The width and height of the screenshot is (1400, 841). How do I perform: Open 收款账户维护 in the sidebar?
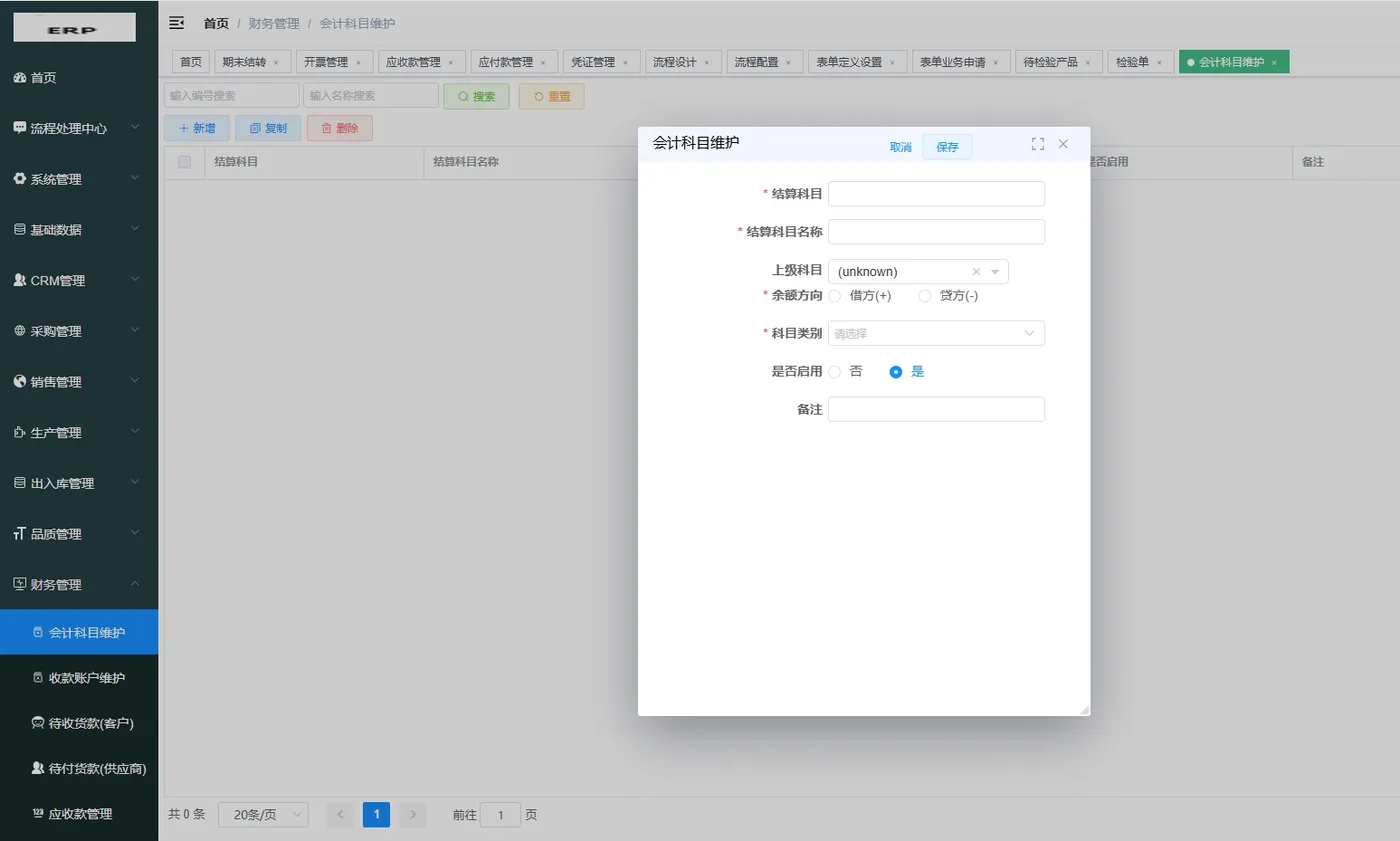[79, 678]
